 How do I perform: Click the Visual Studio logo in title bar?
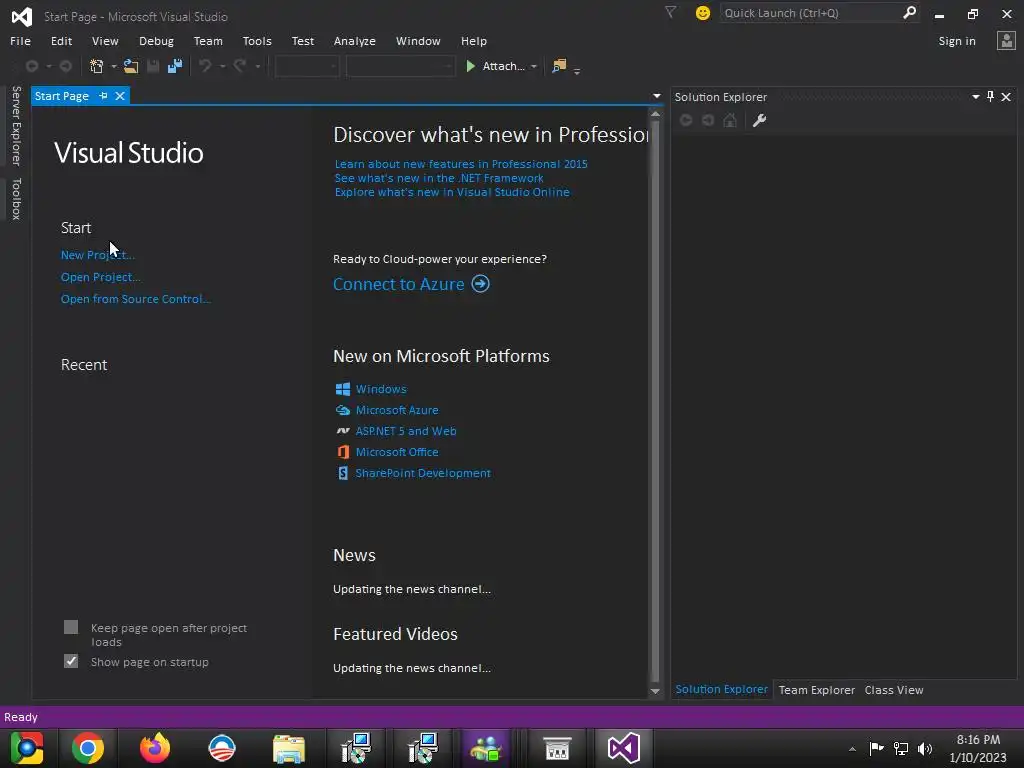(22, 16)
